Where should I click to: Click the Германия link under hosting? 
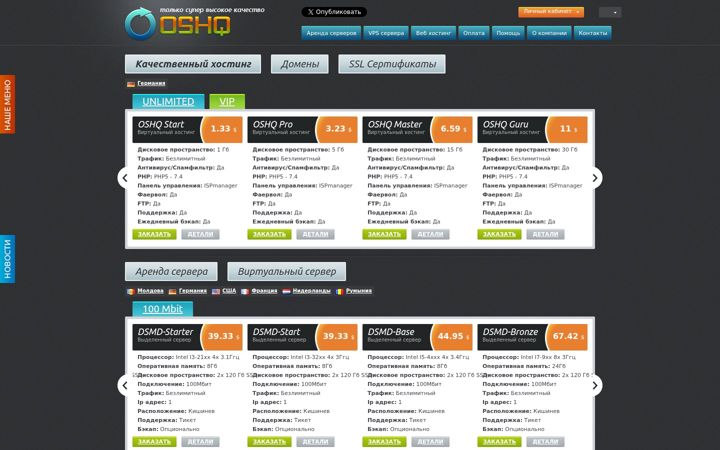tap(151, 84)
